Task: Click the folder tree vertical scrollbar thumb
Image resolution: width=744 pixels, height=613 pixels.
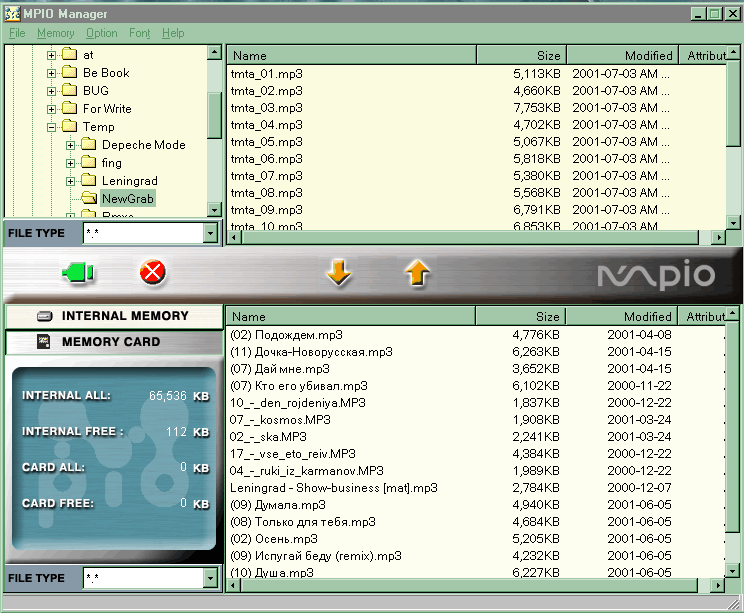Action: click(214, 115)
